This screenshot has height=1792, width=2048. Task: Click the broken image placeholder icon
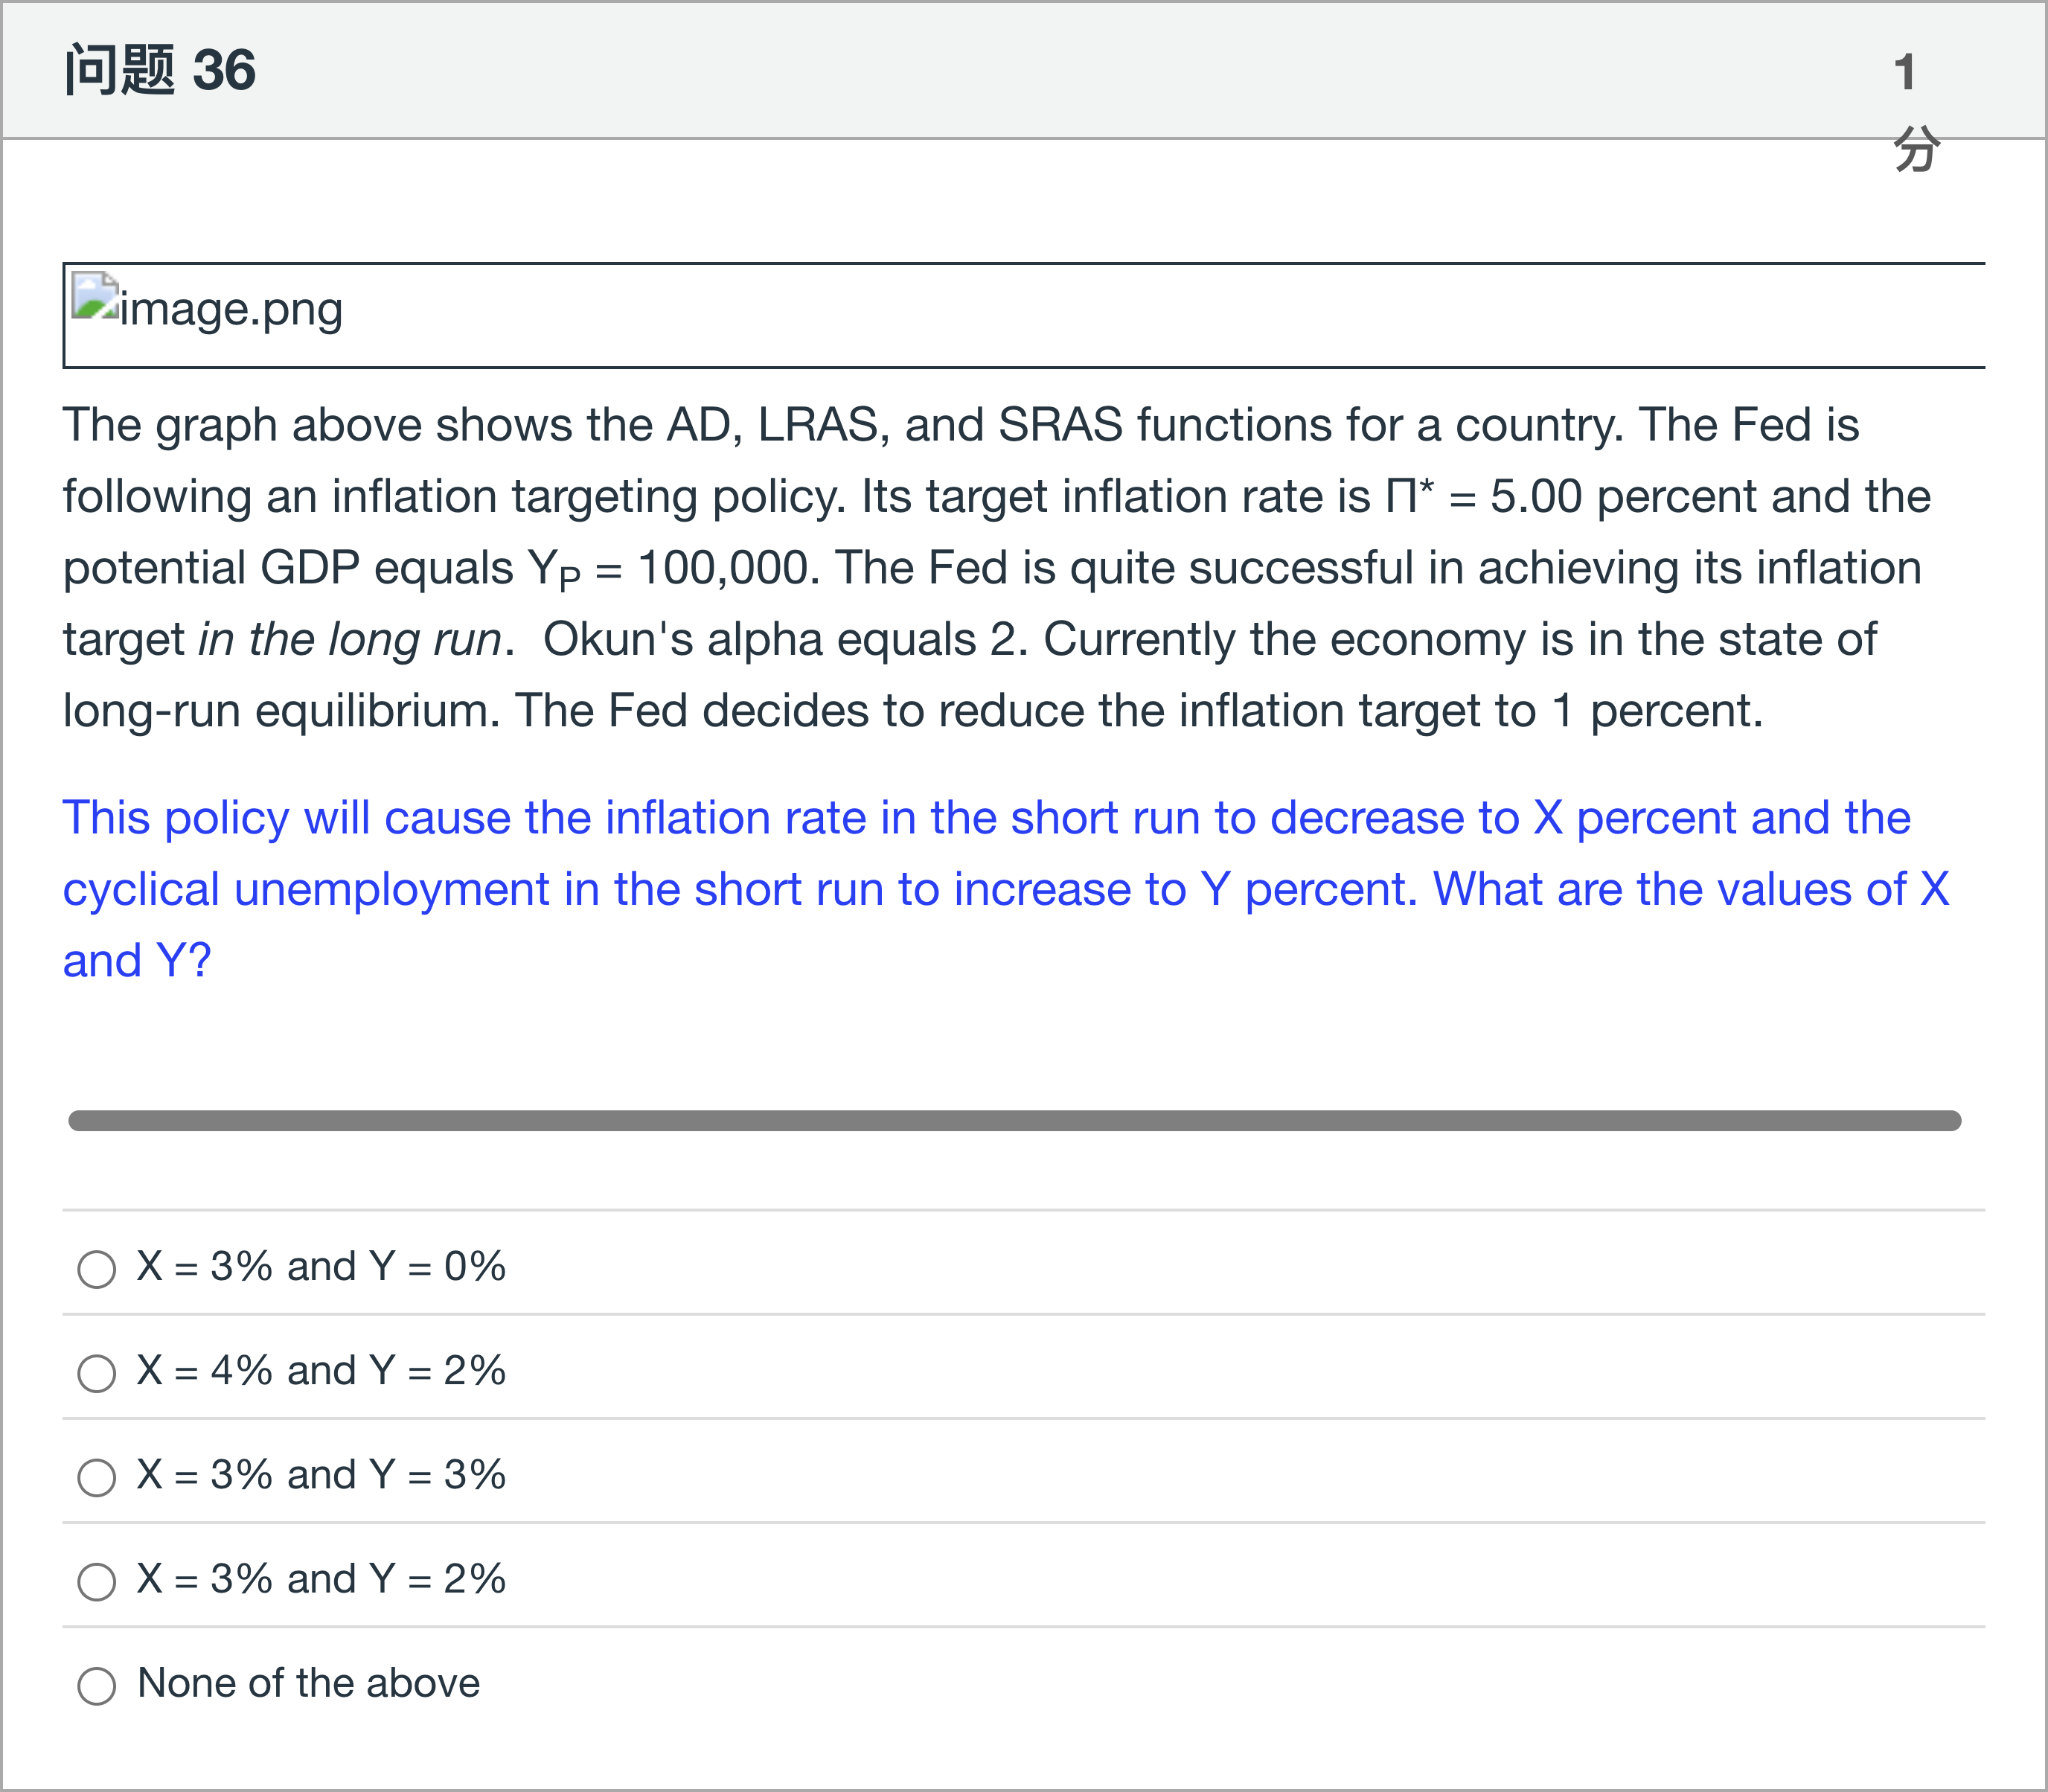click(95, 298)
